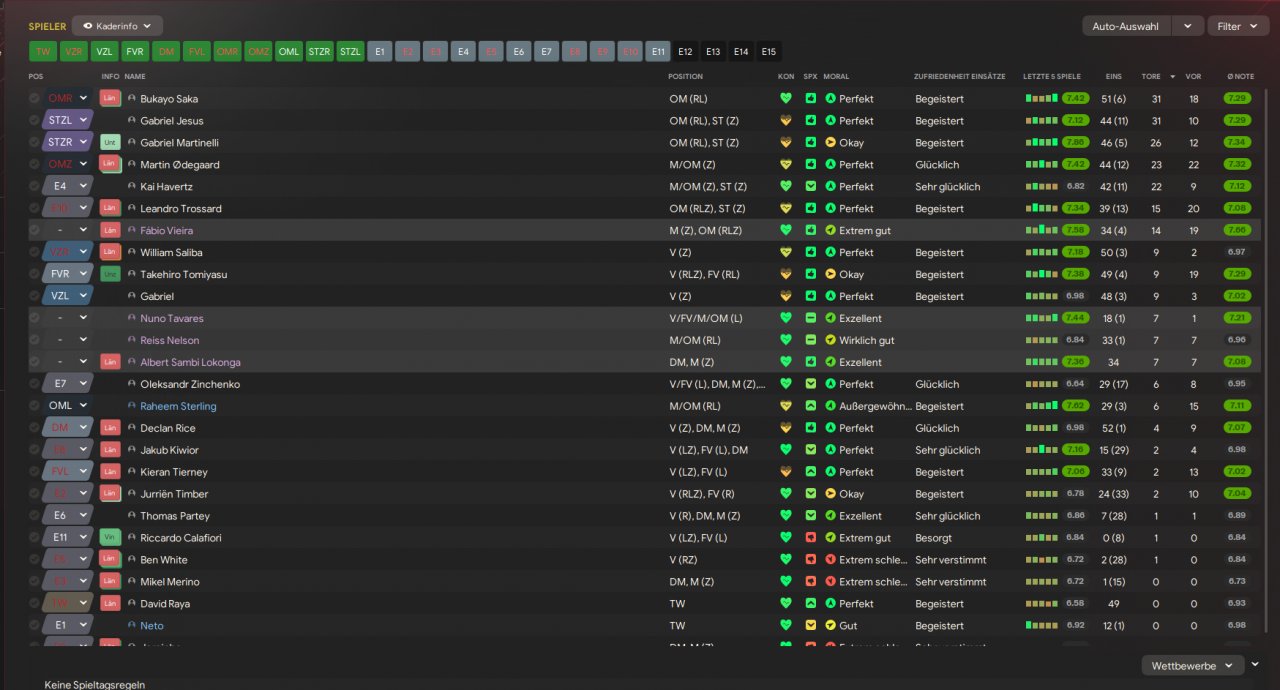Open the OMR position dropdown for Bukayo Saka
The height and width of the screenshot is (690, 1280).
tap(68, 99)
